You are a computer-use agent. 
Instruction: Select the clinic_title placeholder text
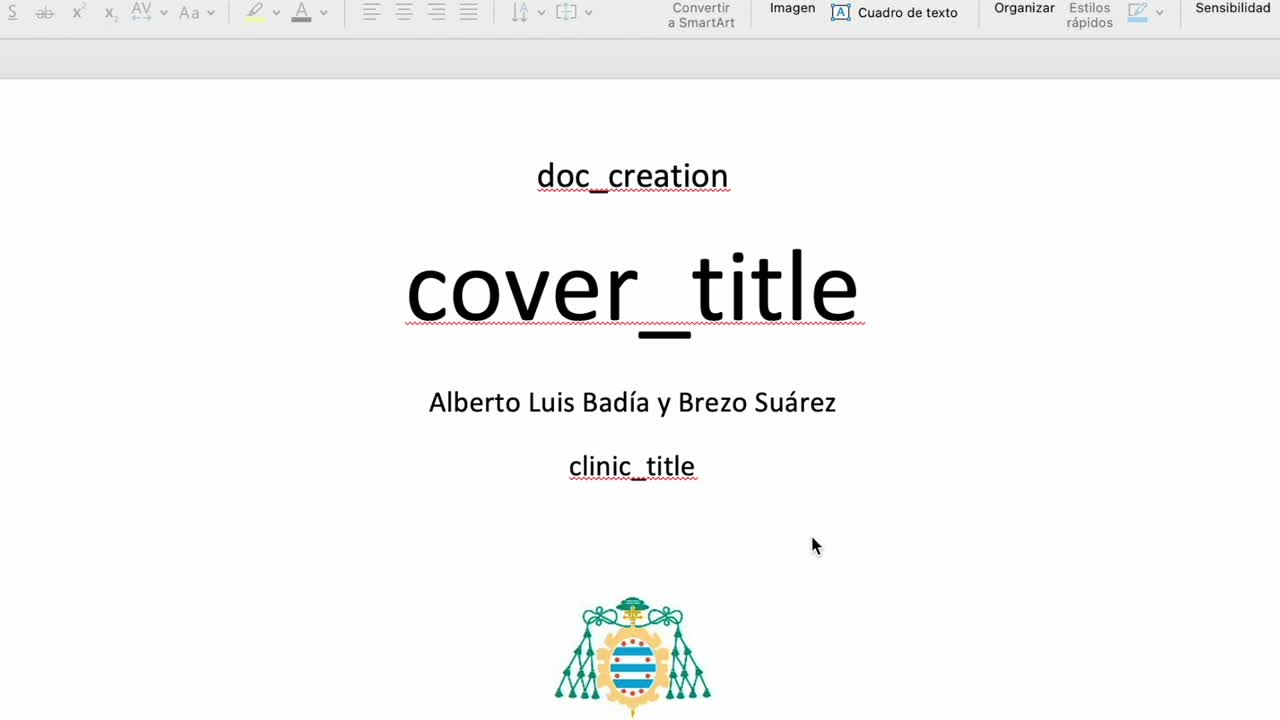pos(632,466)
